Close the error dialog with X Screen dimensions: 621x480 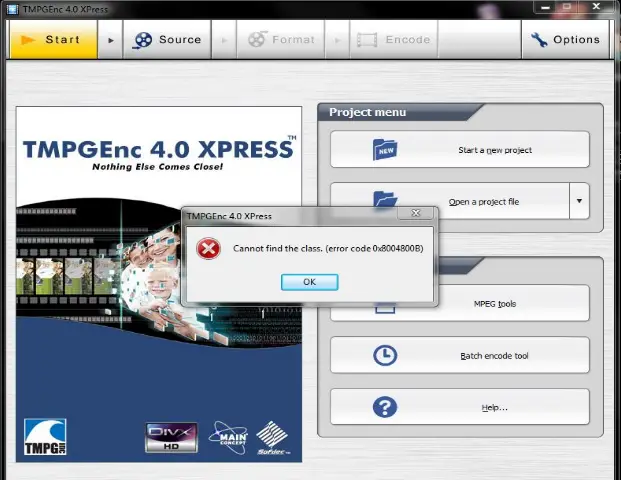click(x=416, y=214)
